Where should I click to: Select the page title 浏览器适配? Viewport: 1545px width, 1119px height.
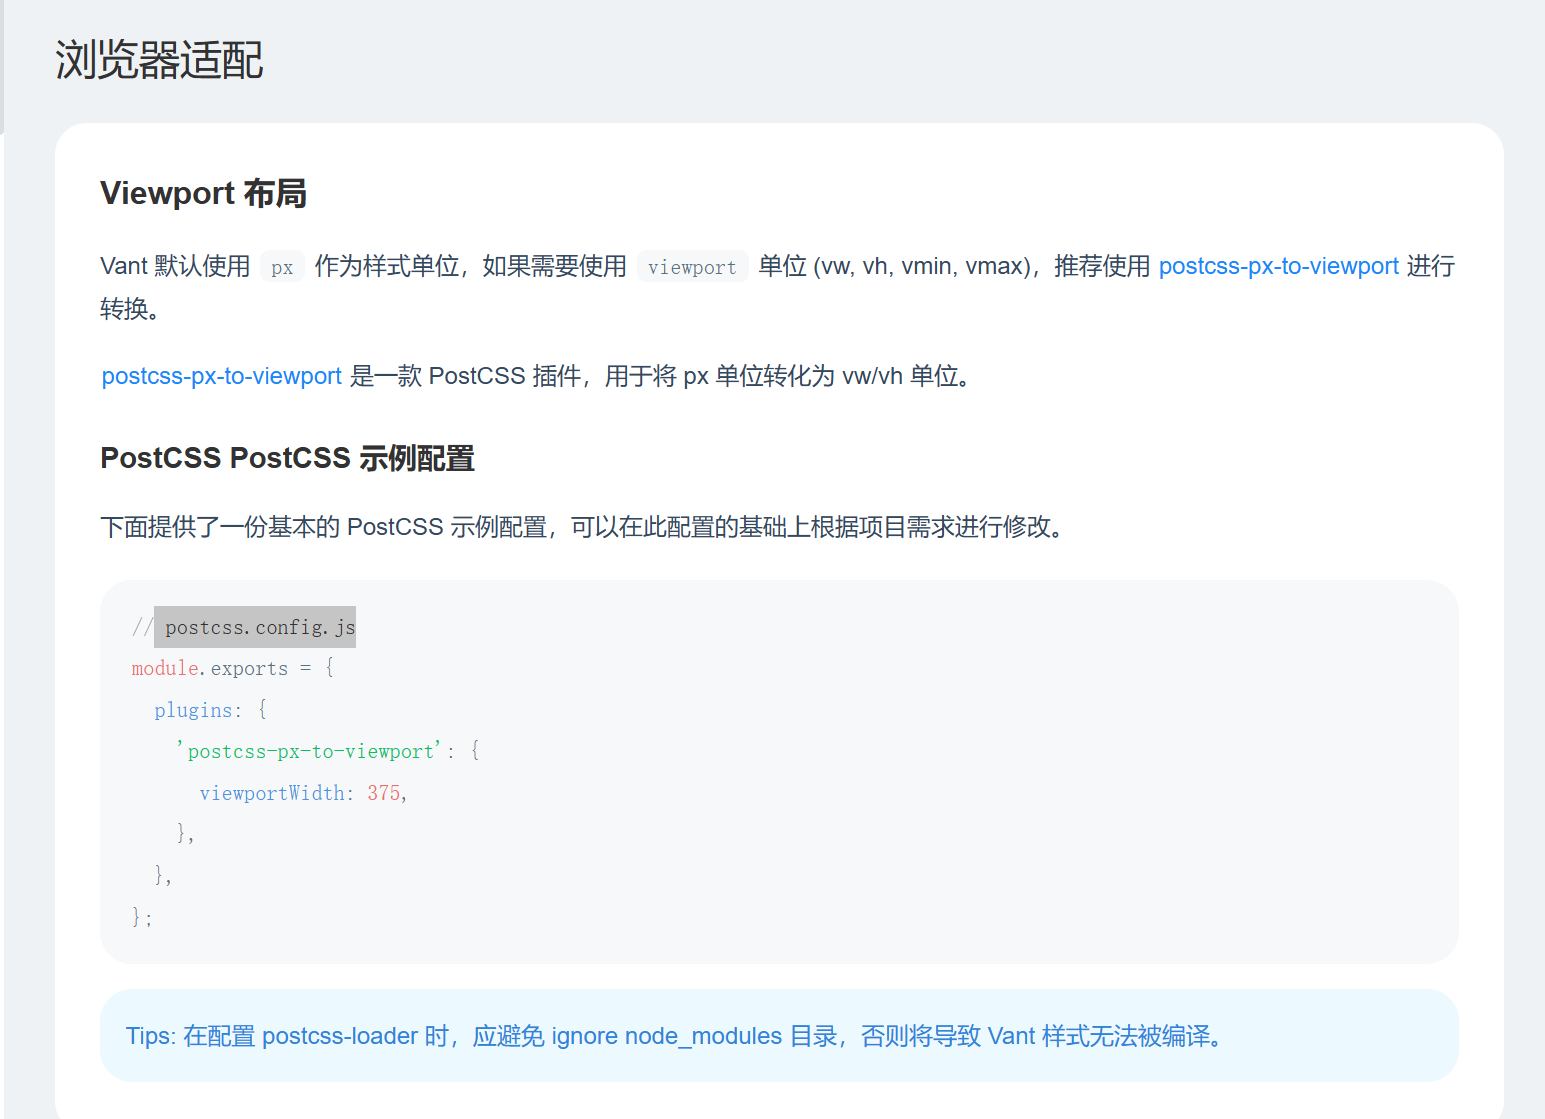[x=158, y=60]
